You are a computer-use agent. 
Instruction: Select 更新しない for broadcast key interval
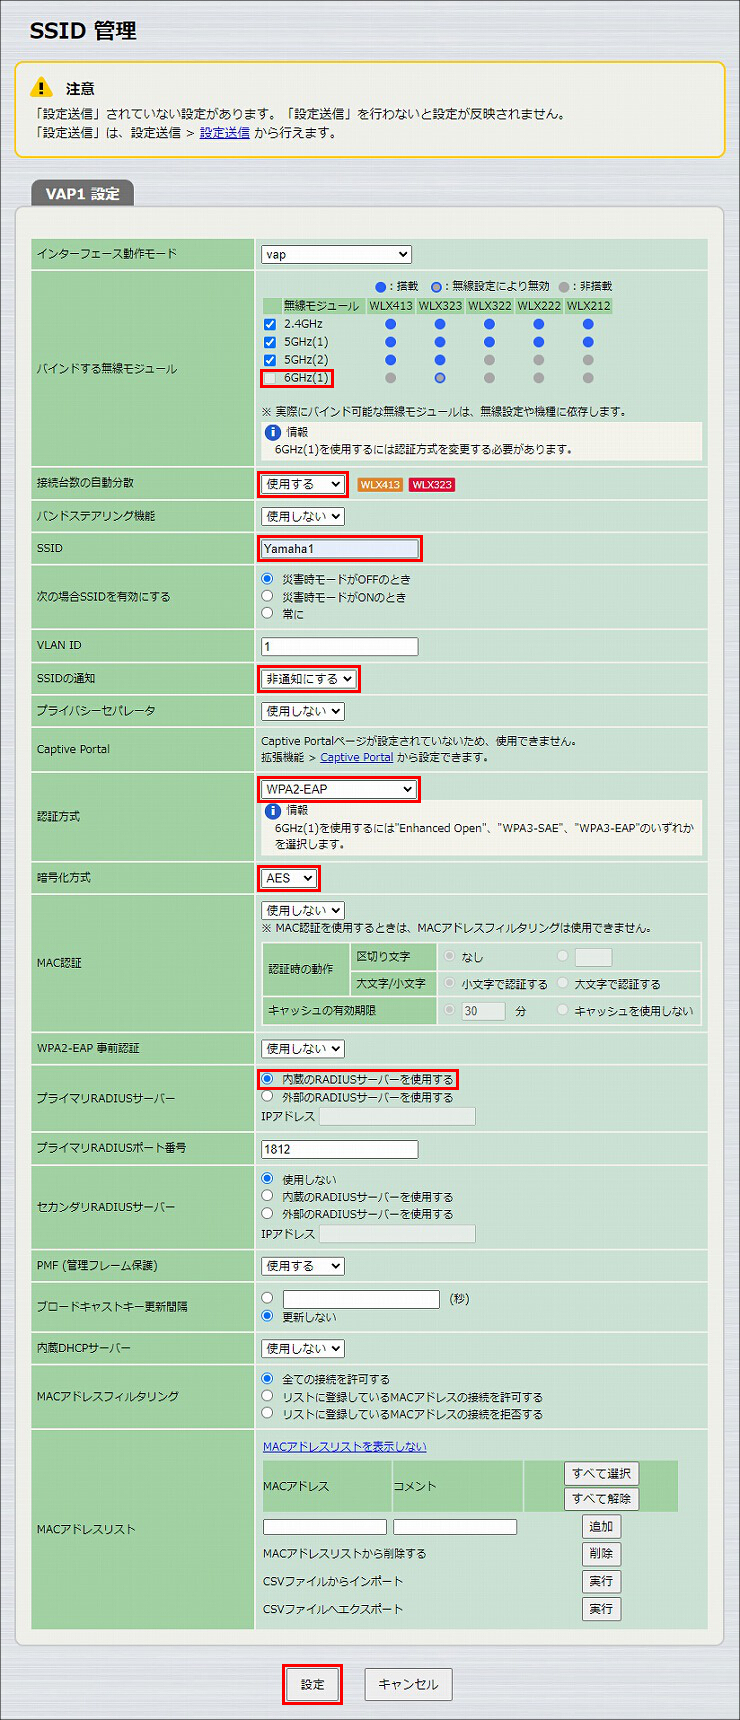click(x=267, y=1316)
